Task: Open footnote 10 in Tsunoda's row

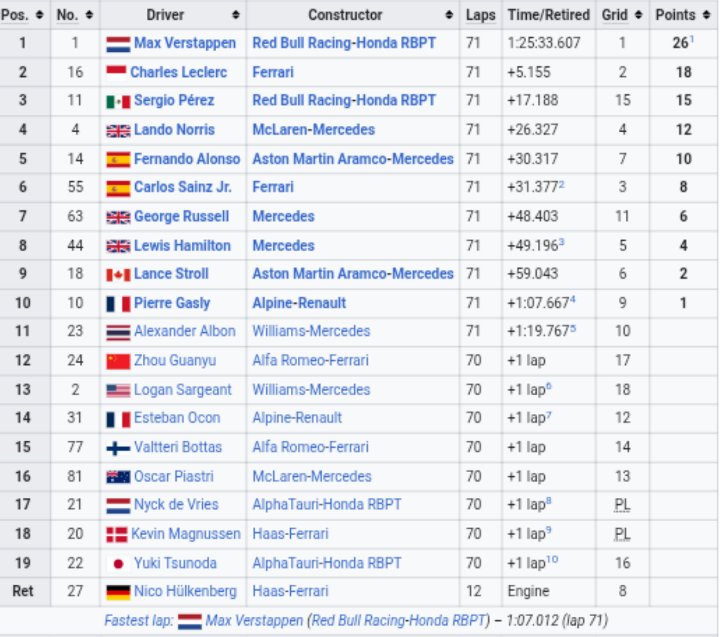Action: coord(552,560)
